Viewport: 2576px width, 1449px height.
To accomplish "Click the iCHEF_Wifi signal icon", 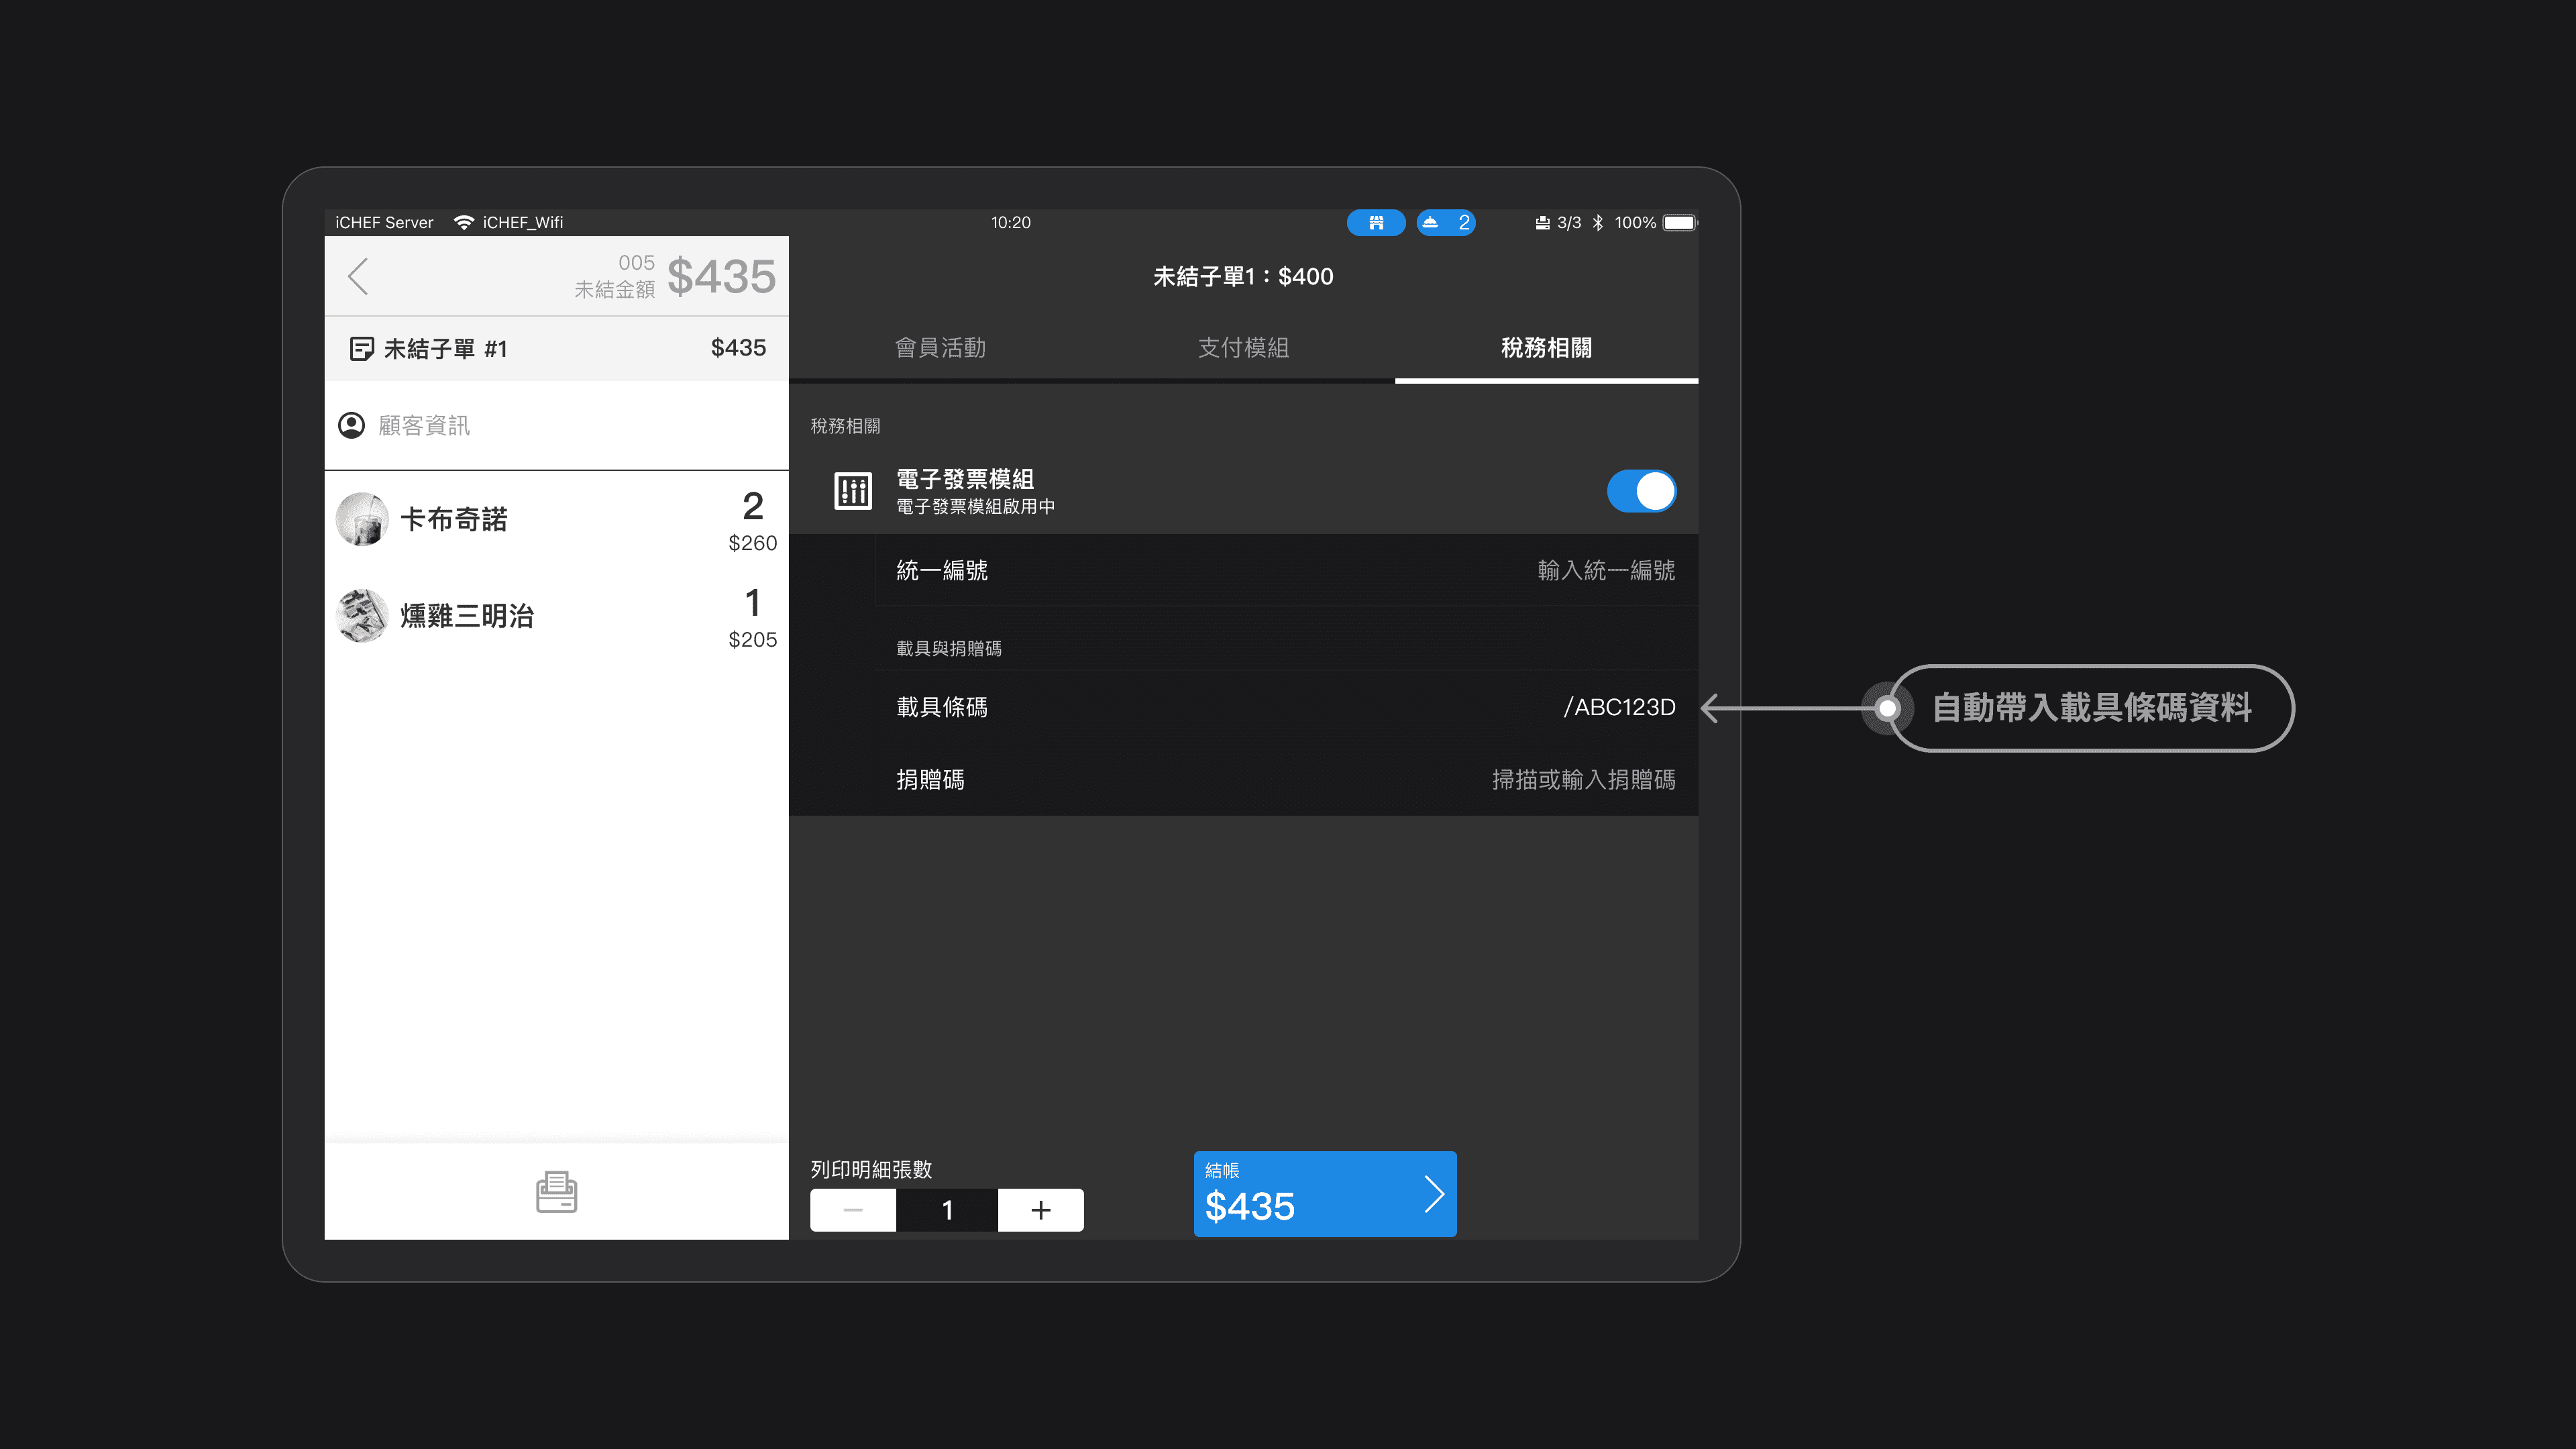I will click(463, 222).
